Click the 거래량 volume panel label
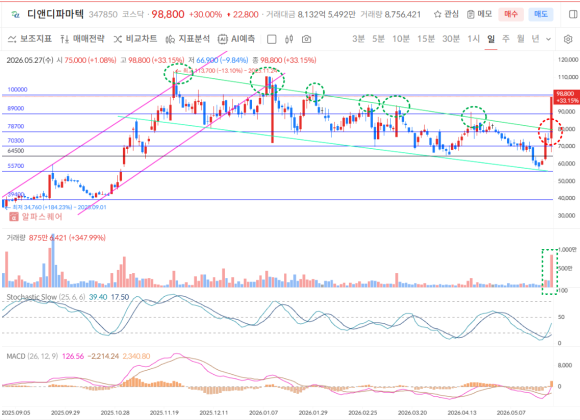The image size is (580, 420). coord(16,238)
